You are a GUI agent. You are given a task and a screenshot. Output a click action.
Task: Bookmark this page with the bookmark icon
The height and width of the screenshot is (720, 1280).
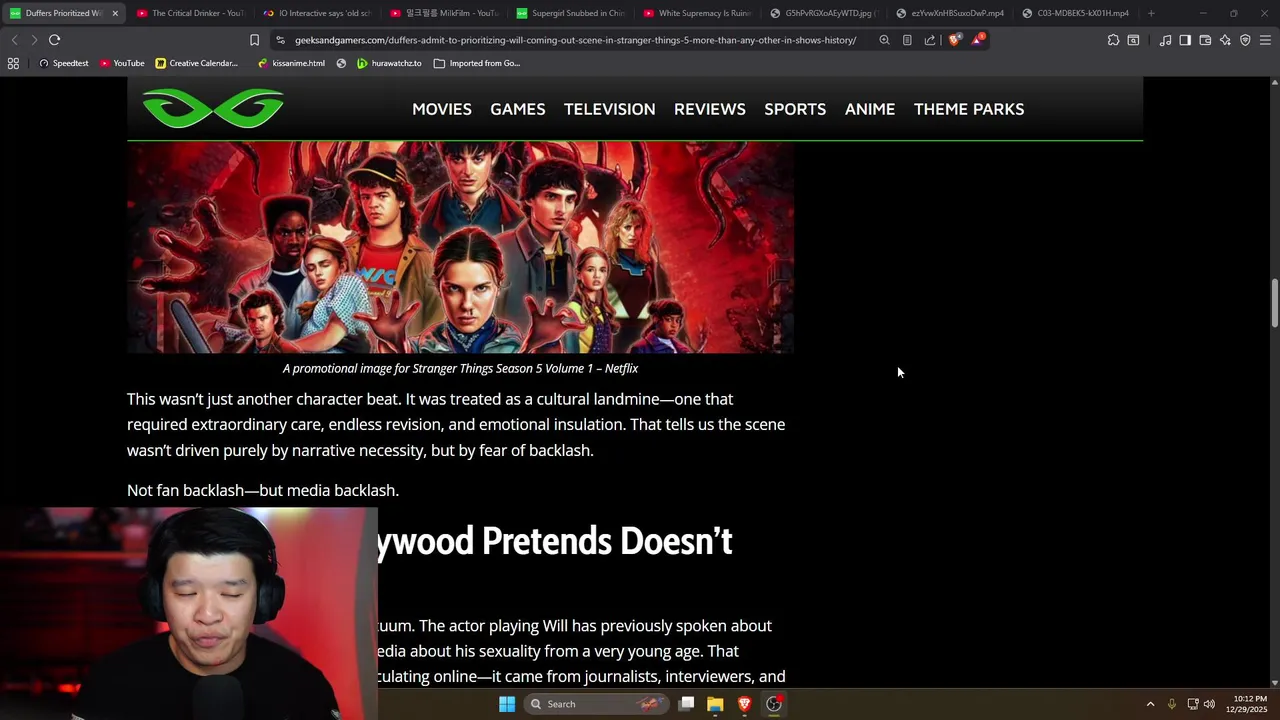[254, 40]
